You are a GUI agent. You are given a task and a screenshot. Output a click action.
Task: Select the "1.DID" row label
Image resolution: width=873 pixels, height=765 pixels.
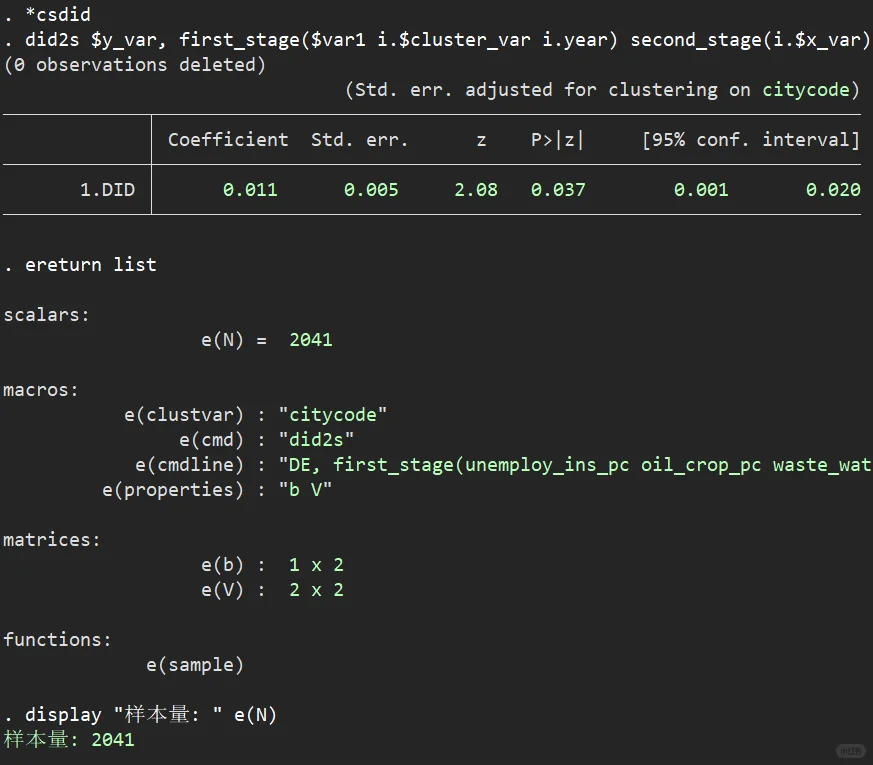click(107, 190)
